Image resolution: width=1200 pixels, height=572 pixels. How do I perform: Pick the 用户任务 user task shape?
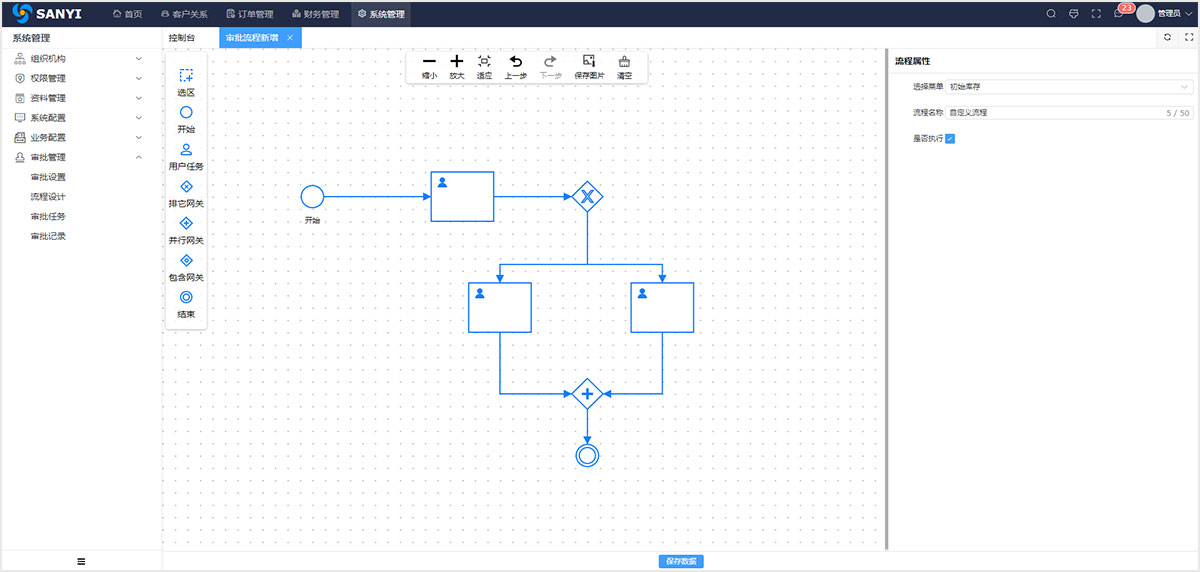(x=186, y=155)
